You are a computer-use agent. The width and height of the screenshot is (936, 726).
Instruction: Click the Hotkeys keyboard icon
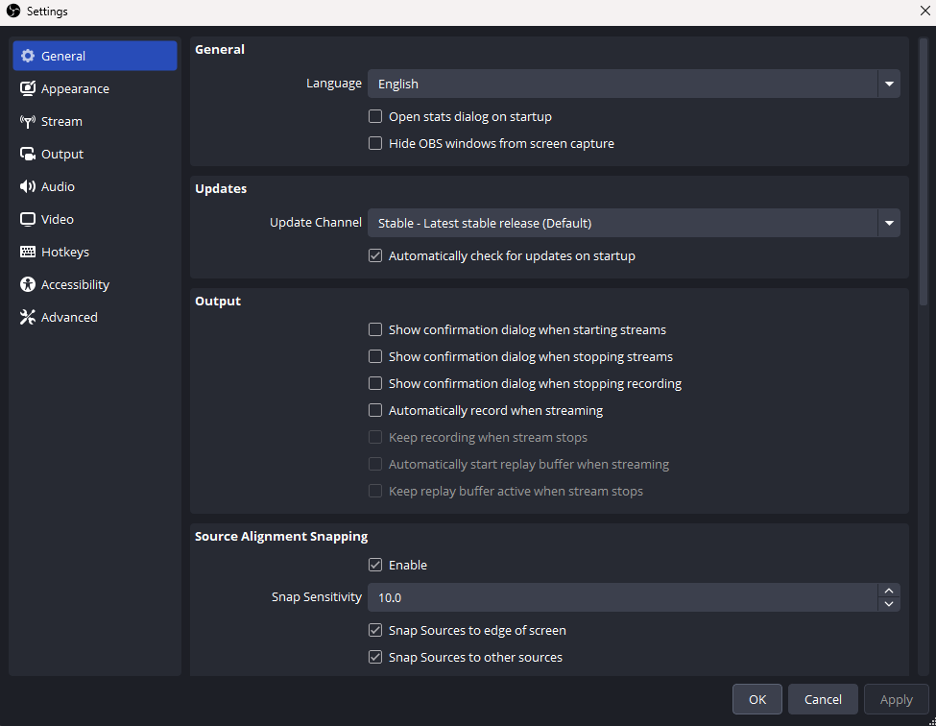pyautogui.click(x=28, y=252)
